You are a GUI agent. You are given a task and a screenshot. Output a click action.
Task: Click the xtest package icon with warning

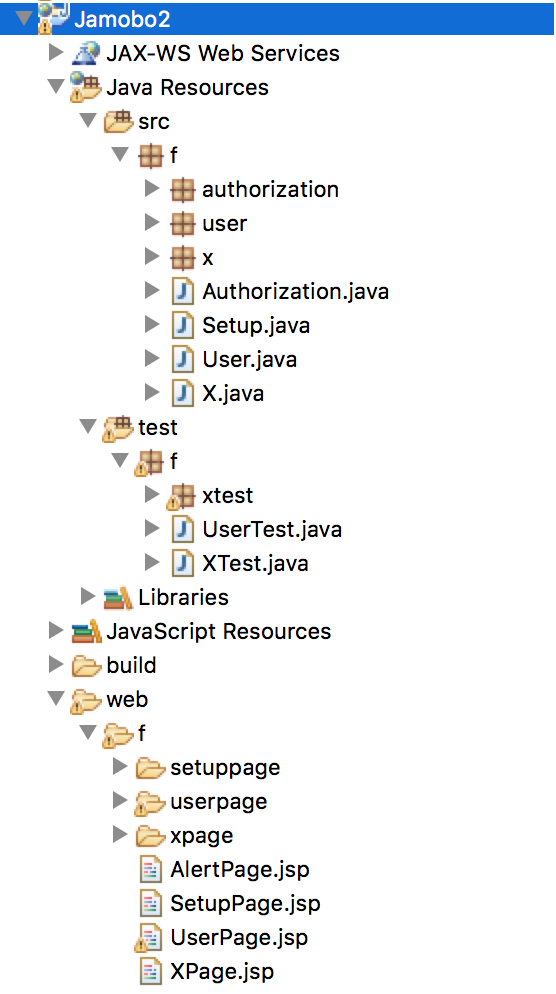(181, 496)
